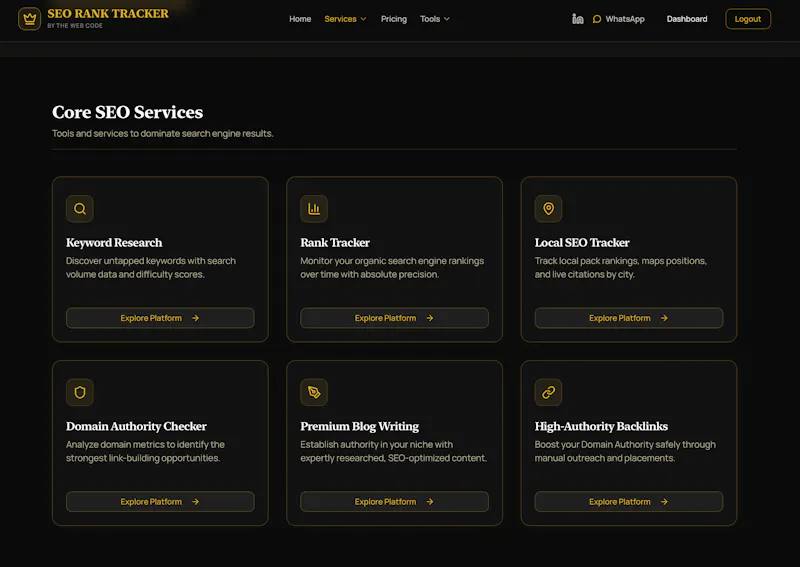The image size is (800, 567).
Task: Click the Domain Authority Checker shield icon
Action: pos(80,392)
